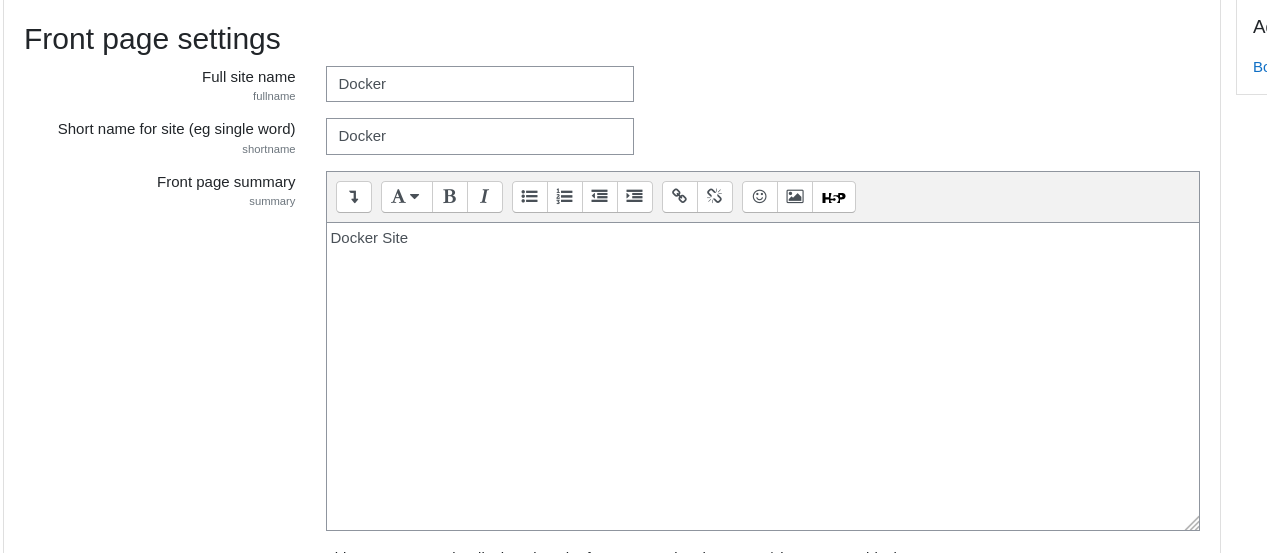The height and width of the screenshot is (553, 1267).
Task: Open the partially visible link in right block
Action: 1260,67
